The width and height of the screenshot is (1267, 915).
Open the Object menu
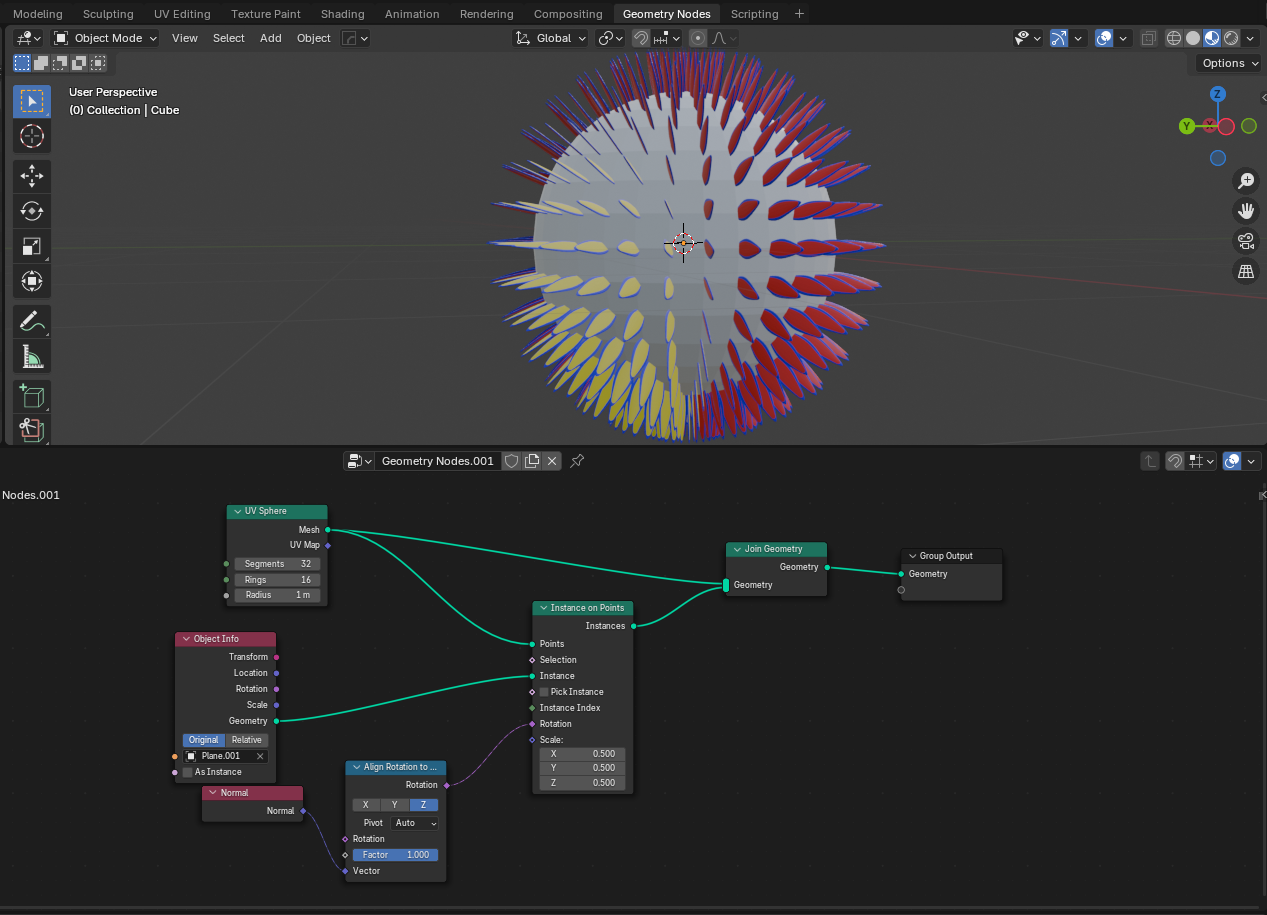[x=314, y=38]
